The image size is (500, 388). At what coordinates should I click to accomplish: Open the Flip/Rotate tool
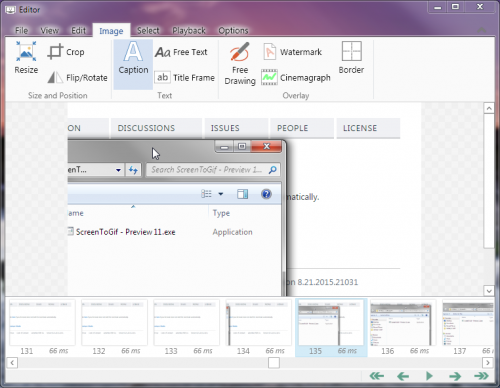pos(77,77)
